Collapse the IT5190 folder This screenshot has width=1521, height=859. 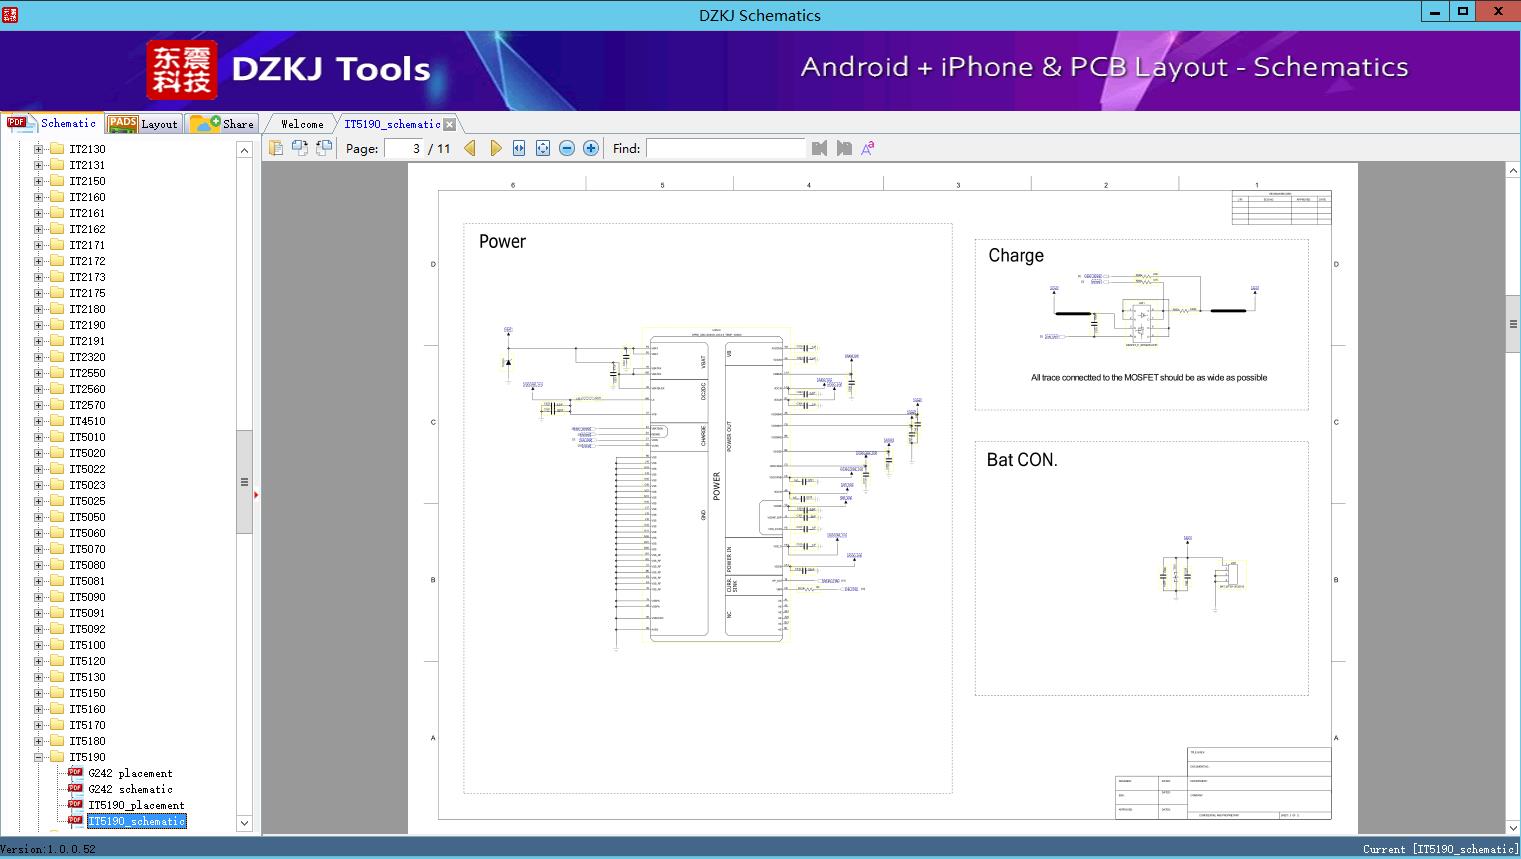39,757
